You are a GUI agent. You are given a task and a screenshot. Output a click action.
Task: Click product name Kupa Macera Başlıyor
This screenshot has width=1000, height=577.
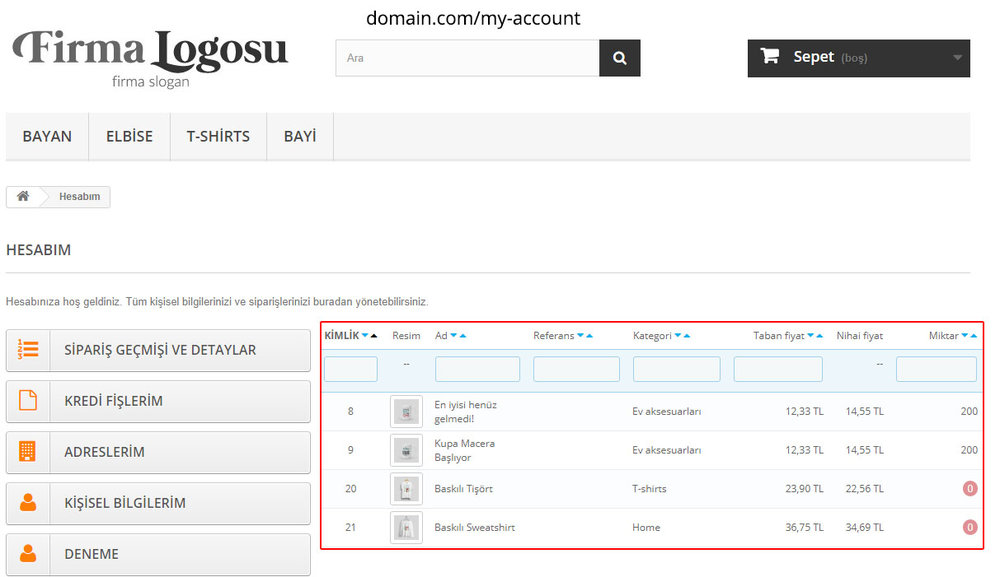pyautogui.click(x=464, y=450)
